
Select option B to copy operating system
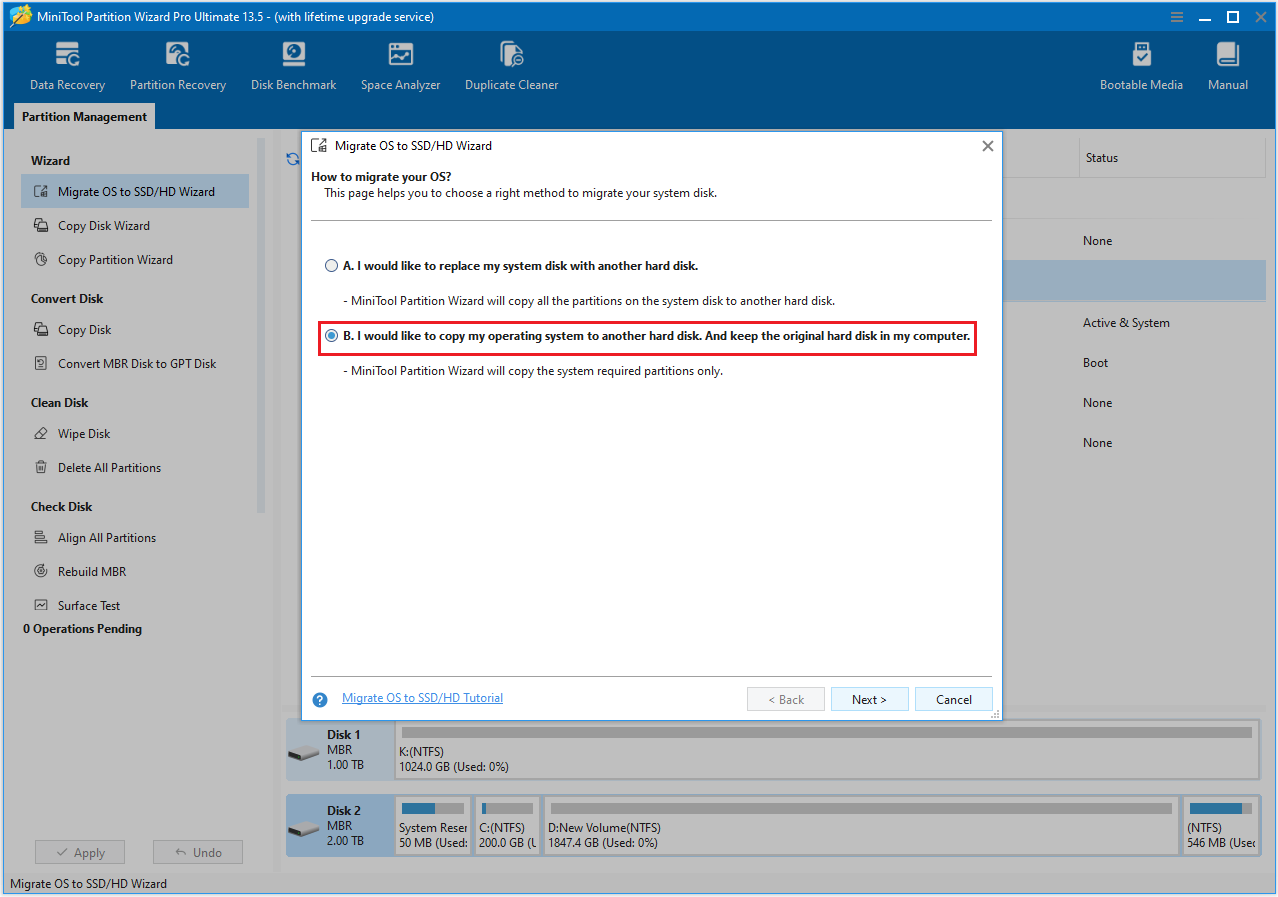point(331,336)
